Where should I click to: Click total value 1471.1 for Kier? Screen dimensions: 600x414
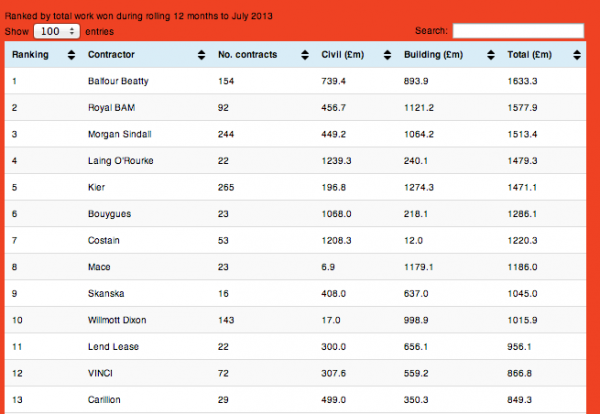tap(522, 187)
